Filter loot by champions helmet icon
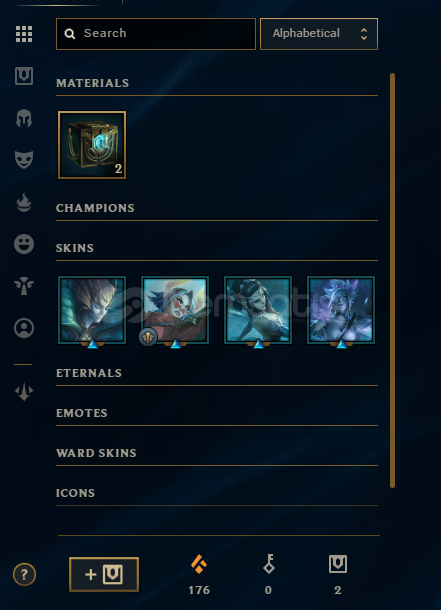The width and height of the screenshot is (441, 610). tap(24, 118)
